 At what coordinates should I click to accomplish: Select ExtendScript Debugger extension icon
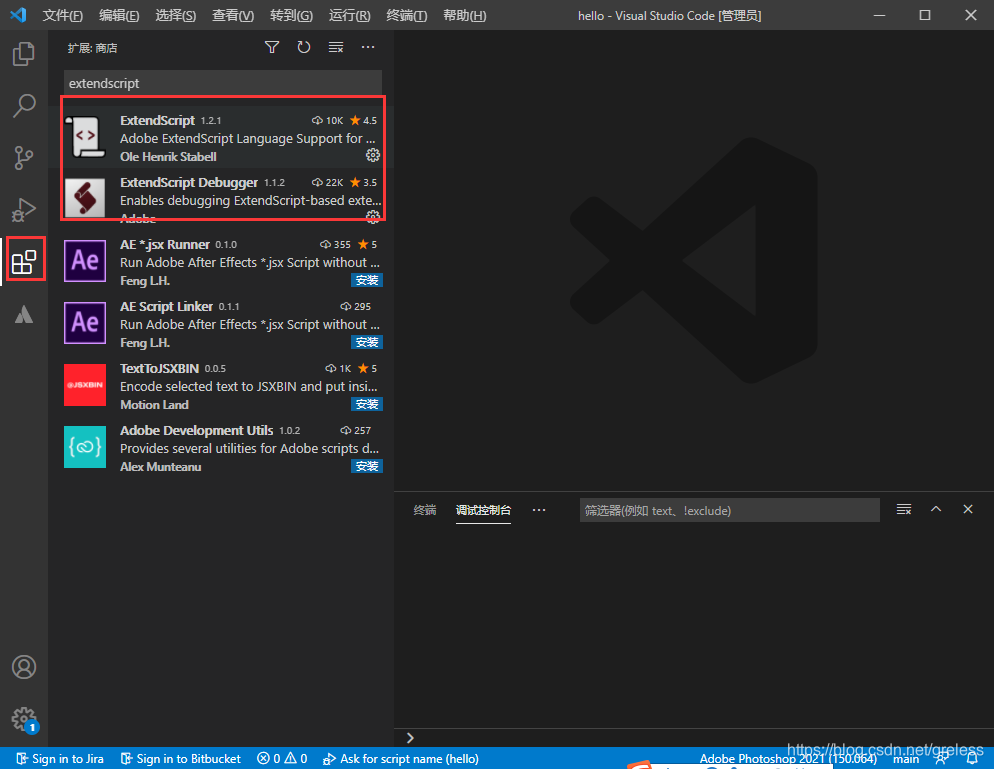pyautogui.click(x=85, y=198)
